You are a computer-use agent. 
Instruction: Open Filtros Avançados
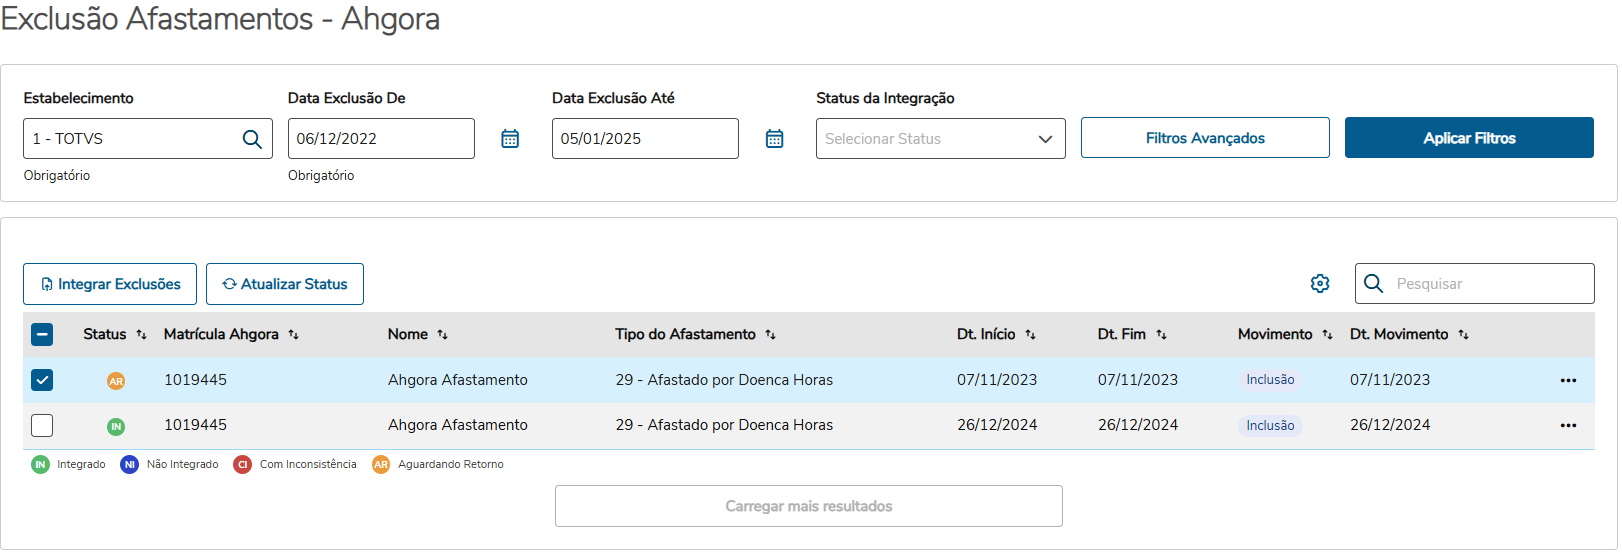[x=1205, y=138]
